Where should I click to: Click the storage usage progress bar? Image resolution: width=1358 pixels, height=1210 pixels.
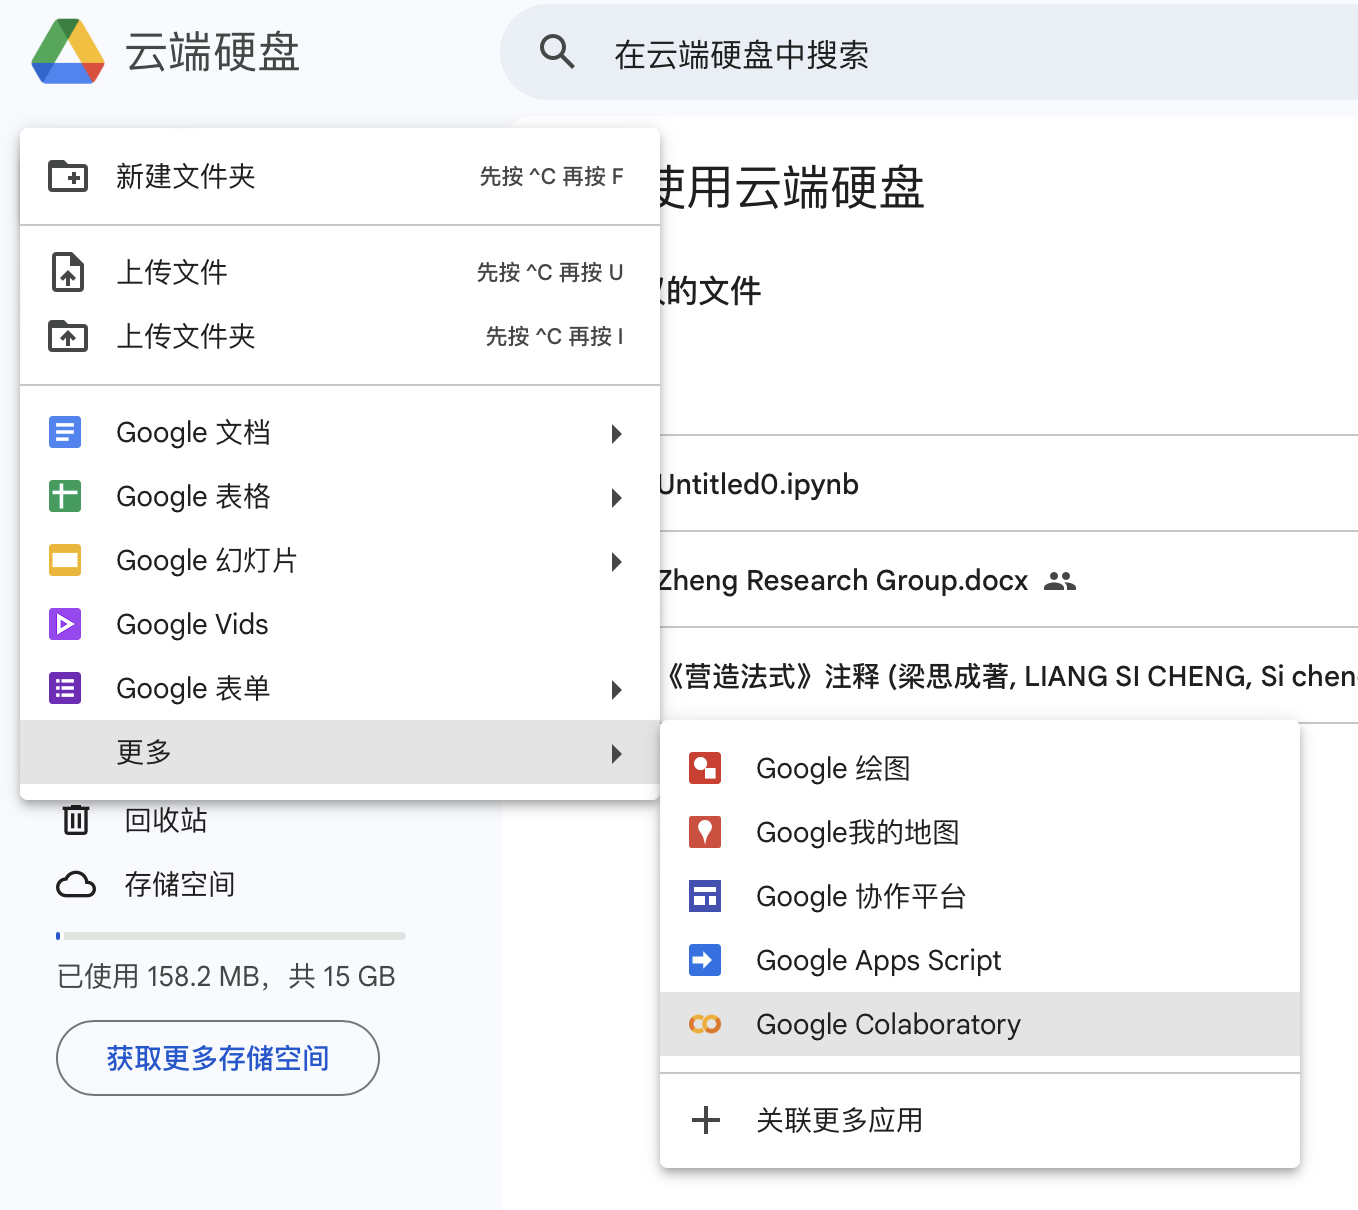pos(231,936)
